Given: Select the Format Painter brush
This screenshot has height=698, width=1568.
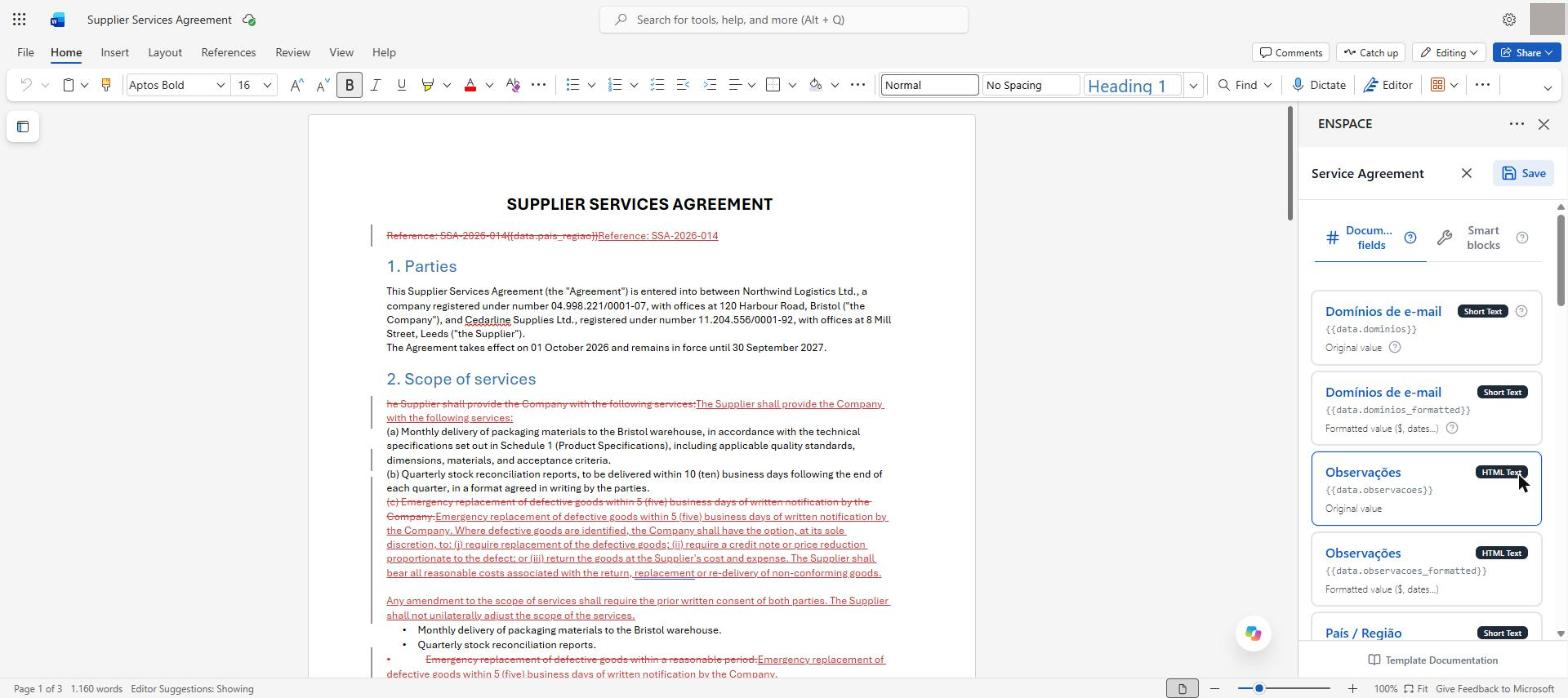Looking at the screenshot, I should coord(105,85).
